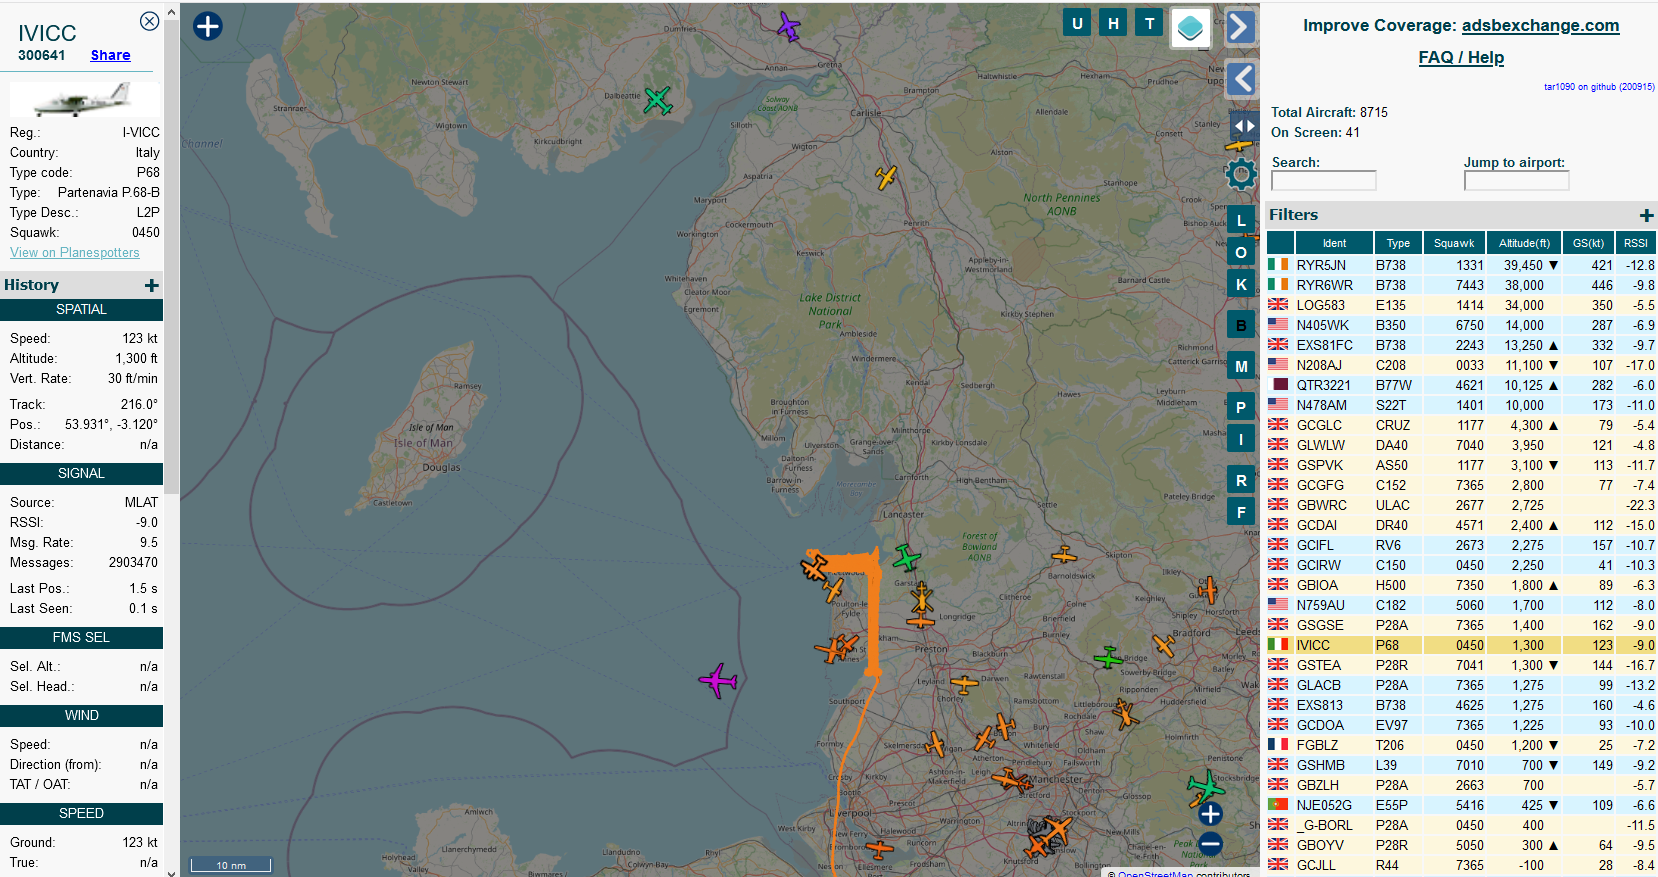Click the zoom out minus button on map

[1210, 844]
